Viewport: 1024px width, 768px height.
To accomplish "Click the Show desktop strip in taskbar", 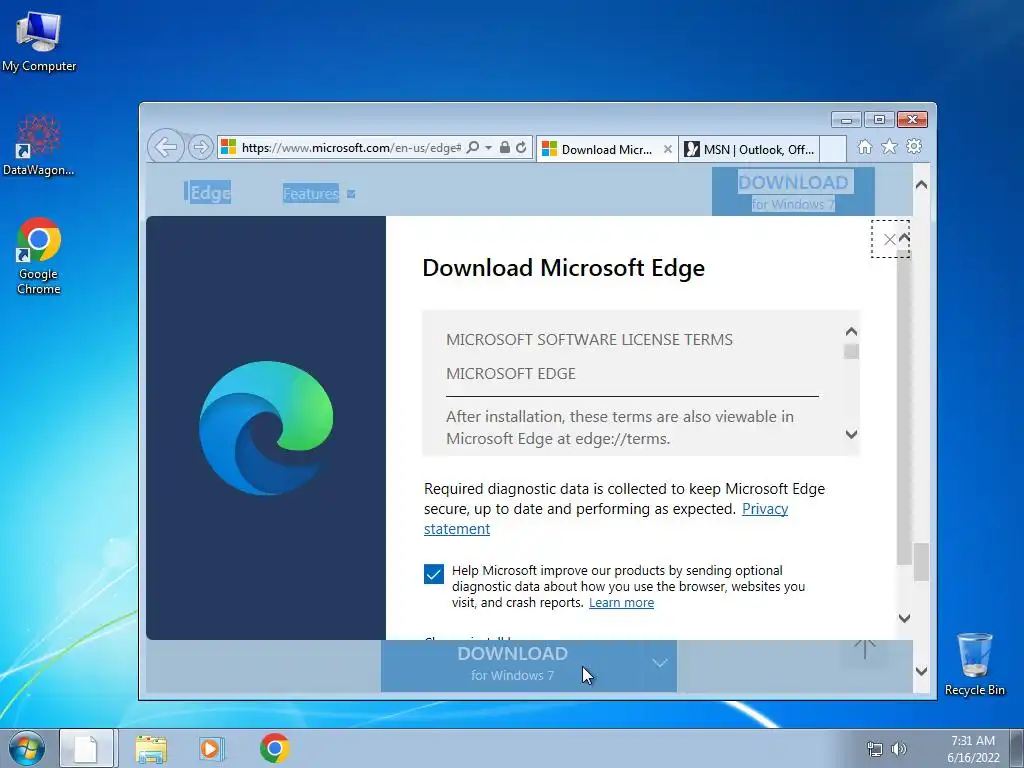I will (x=1017, y=748).
